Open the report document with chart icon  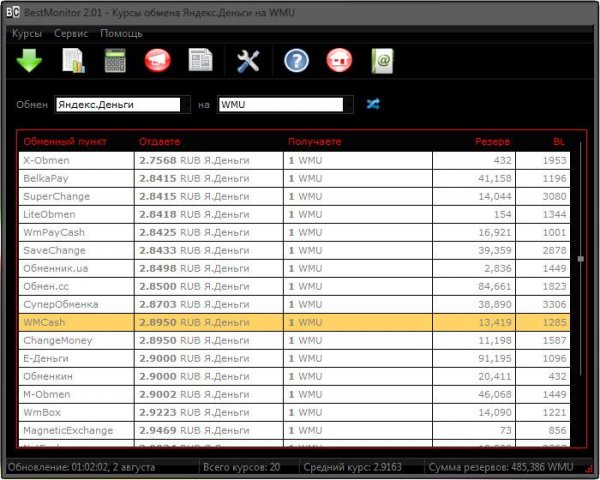(x=73, y=60)
